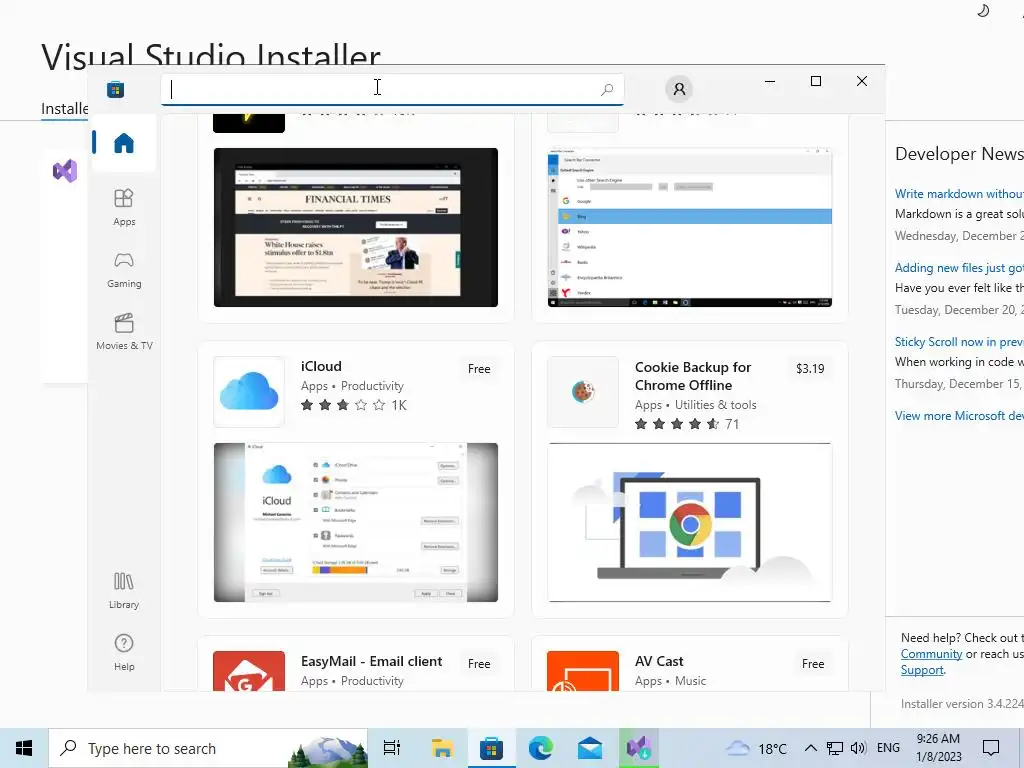Toggle dark mode moon icon in Installer window

[x=983, y=10]
